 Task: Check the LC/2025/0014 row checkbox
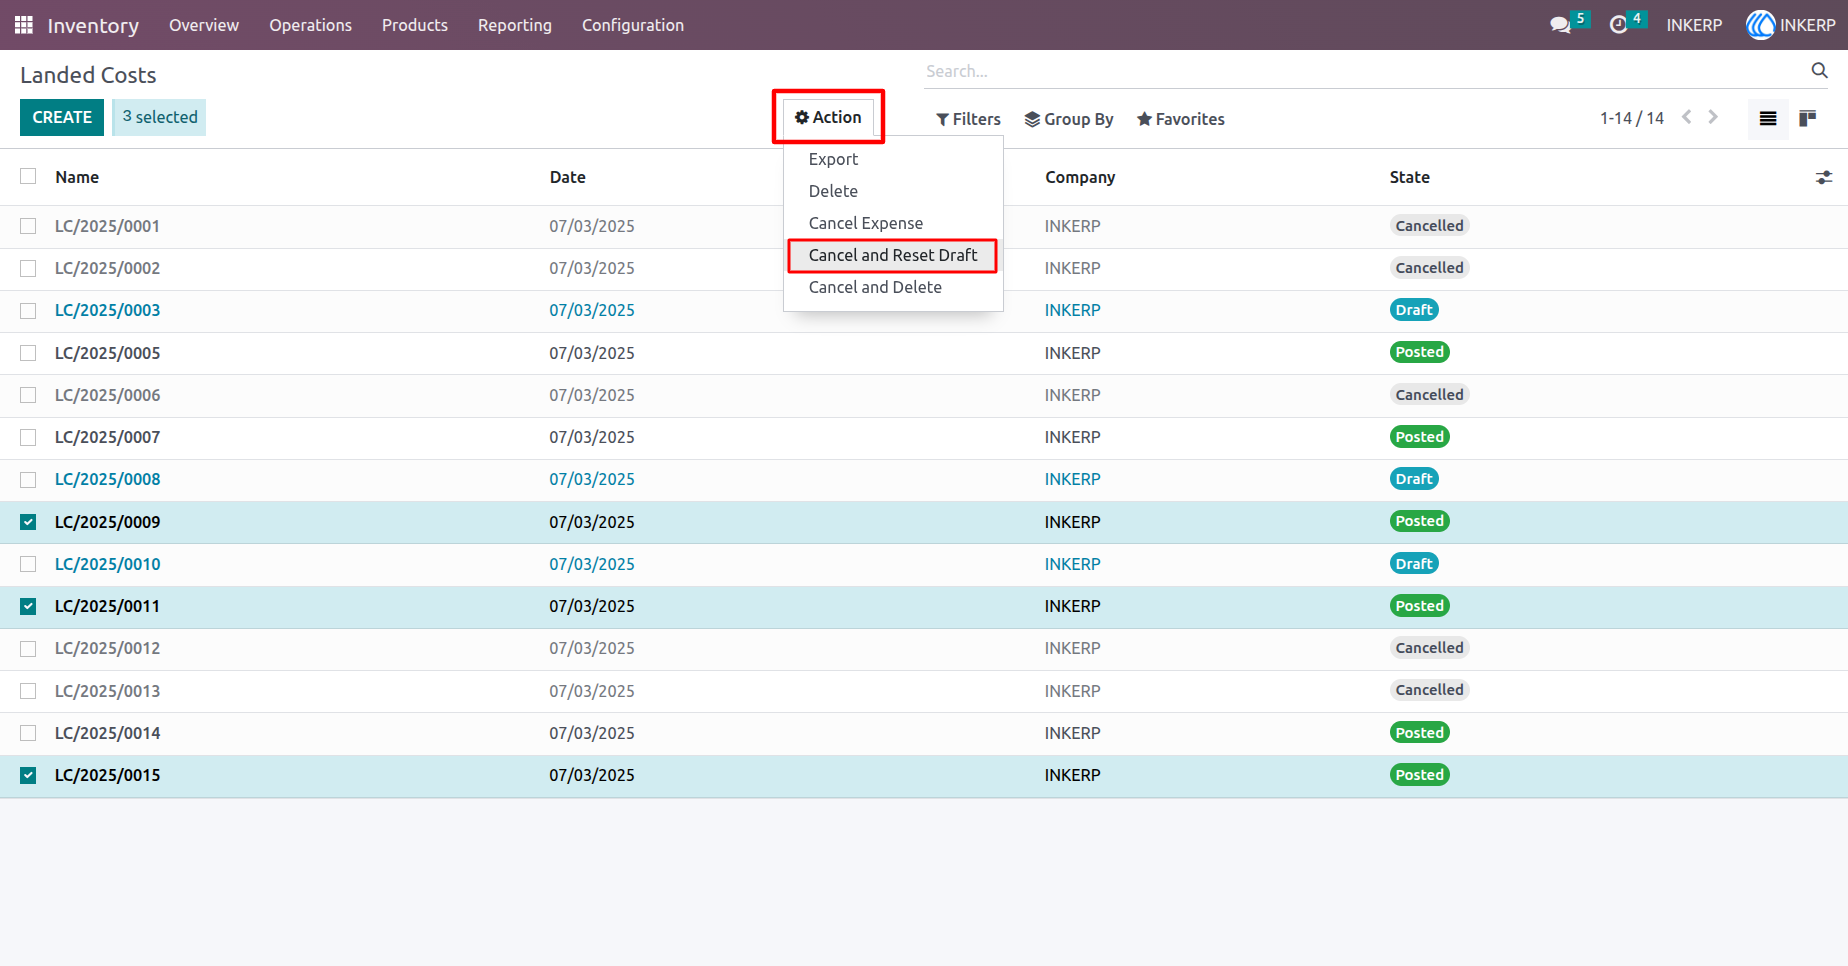(x=28, y=733)
